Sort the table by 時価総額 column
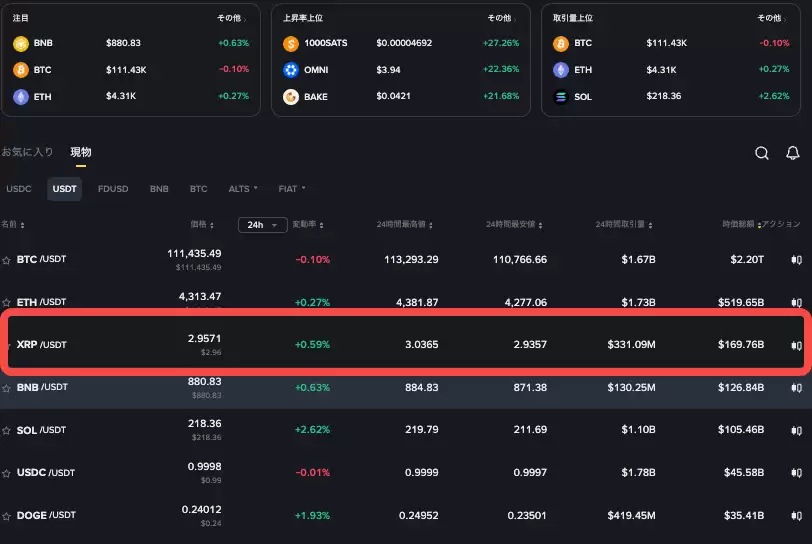 [741, 225]
